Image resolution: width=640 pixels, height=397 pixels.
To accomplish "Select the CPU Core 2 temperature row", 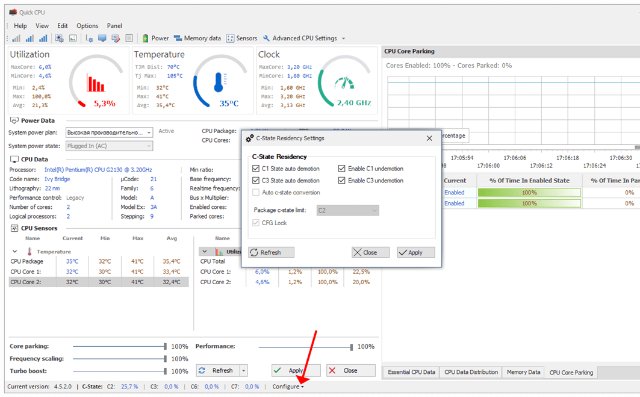I will 99,282.
